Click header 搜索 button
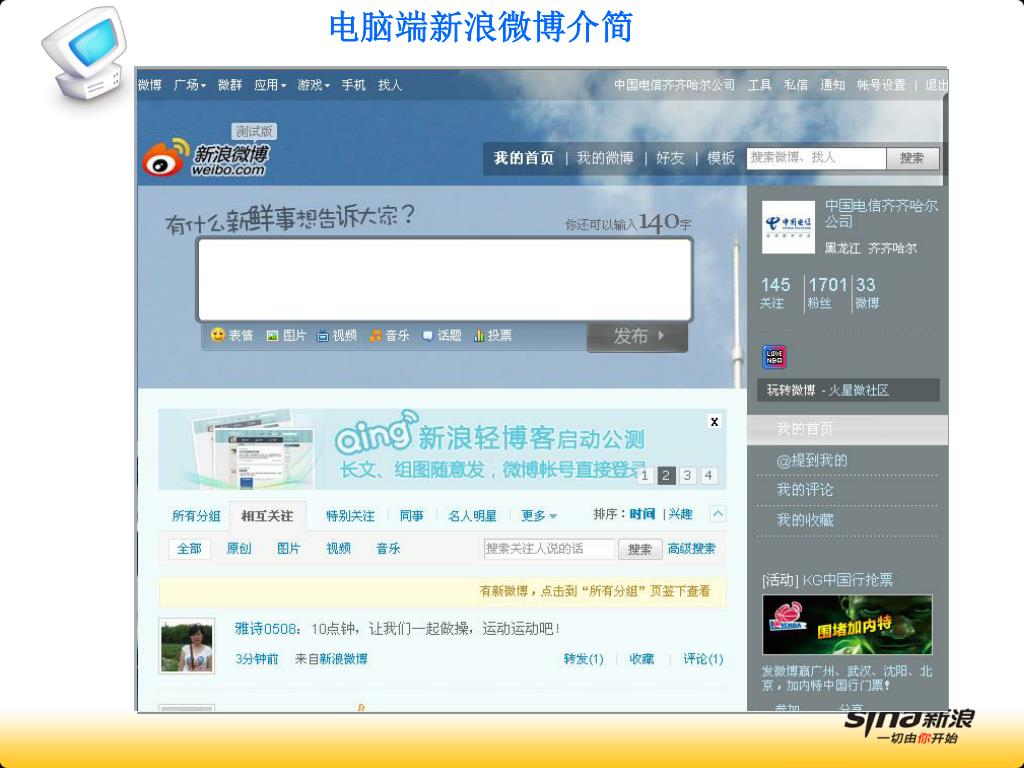 [x=912, y=158]
